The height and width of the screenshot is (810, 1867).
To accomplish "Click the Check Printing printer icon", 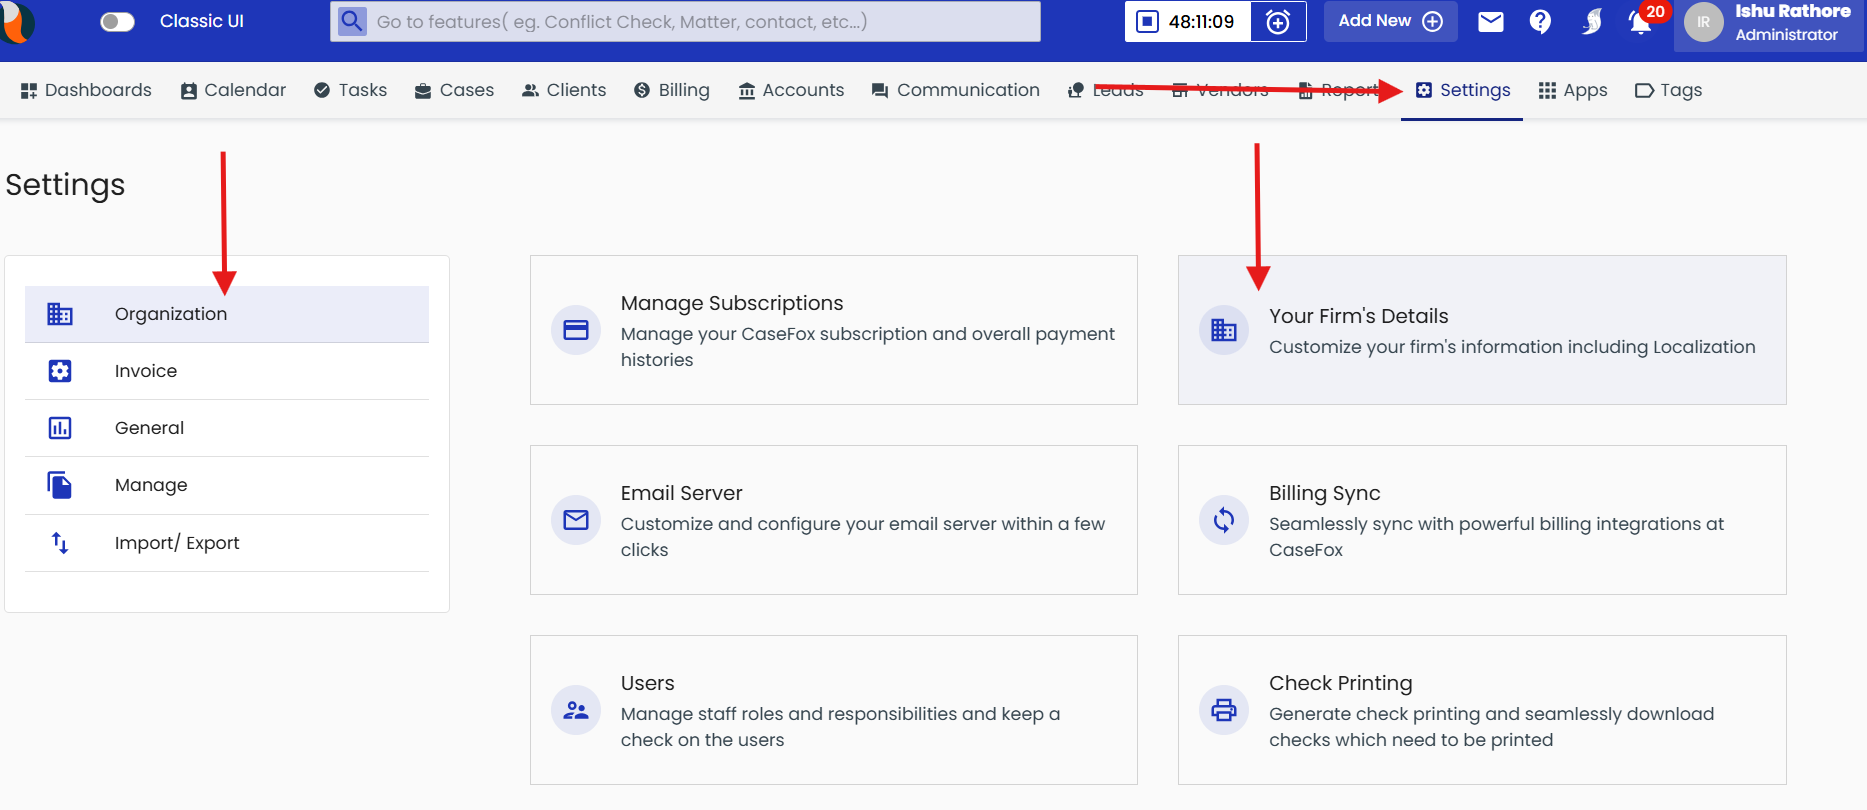I will [1224, 710].
